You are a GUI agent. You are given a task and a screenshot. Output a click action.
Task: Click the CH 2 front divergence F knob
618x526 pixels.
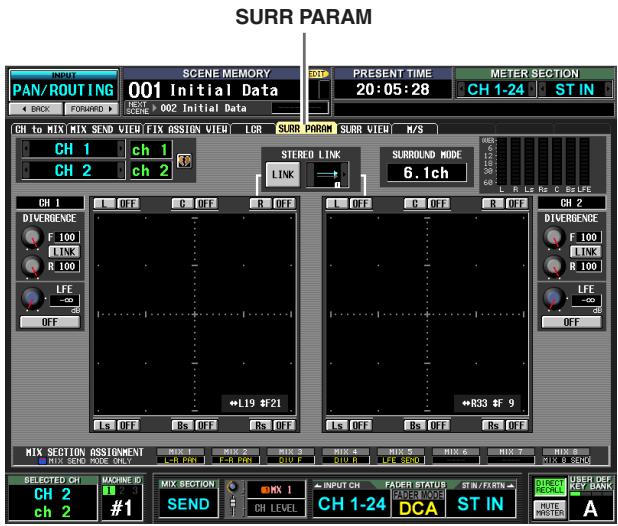[554, 237]
